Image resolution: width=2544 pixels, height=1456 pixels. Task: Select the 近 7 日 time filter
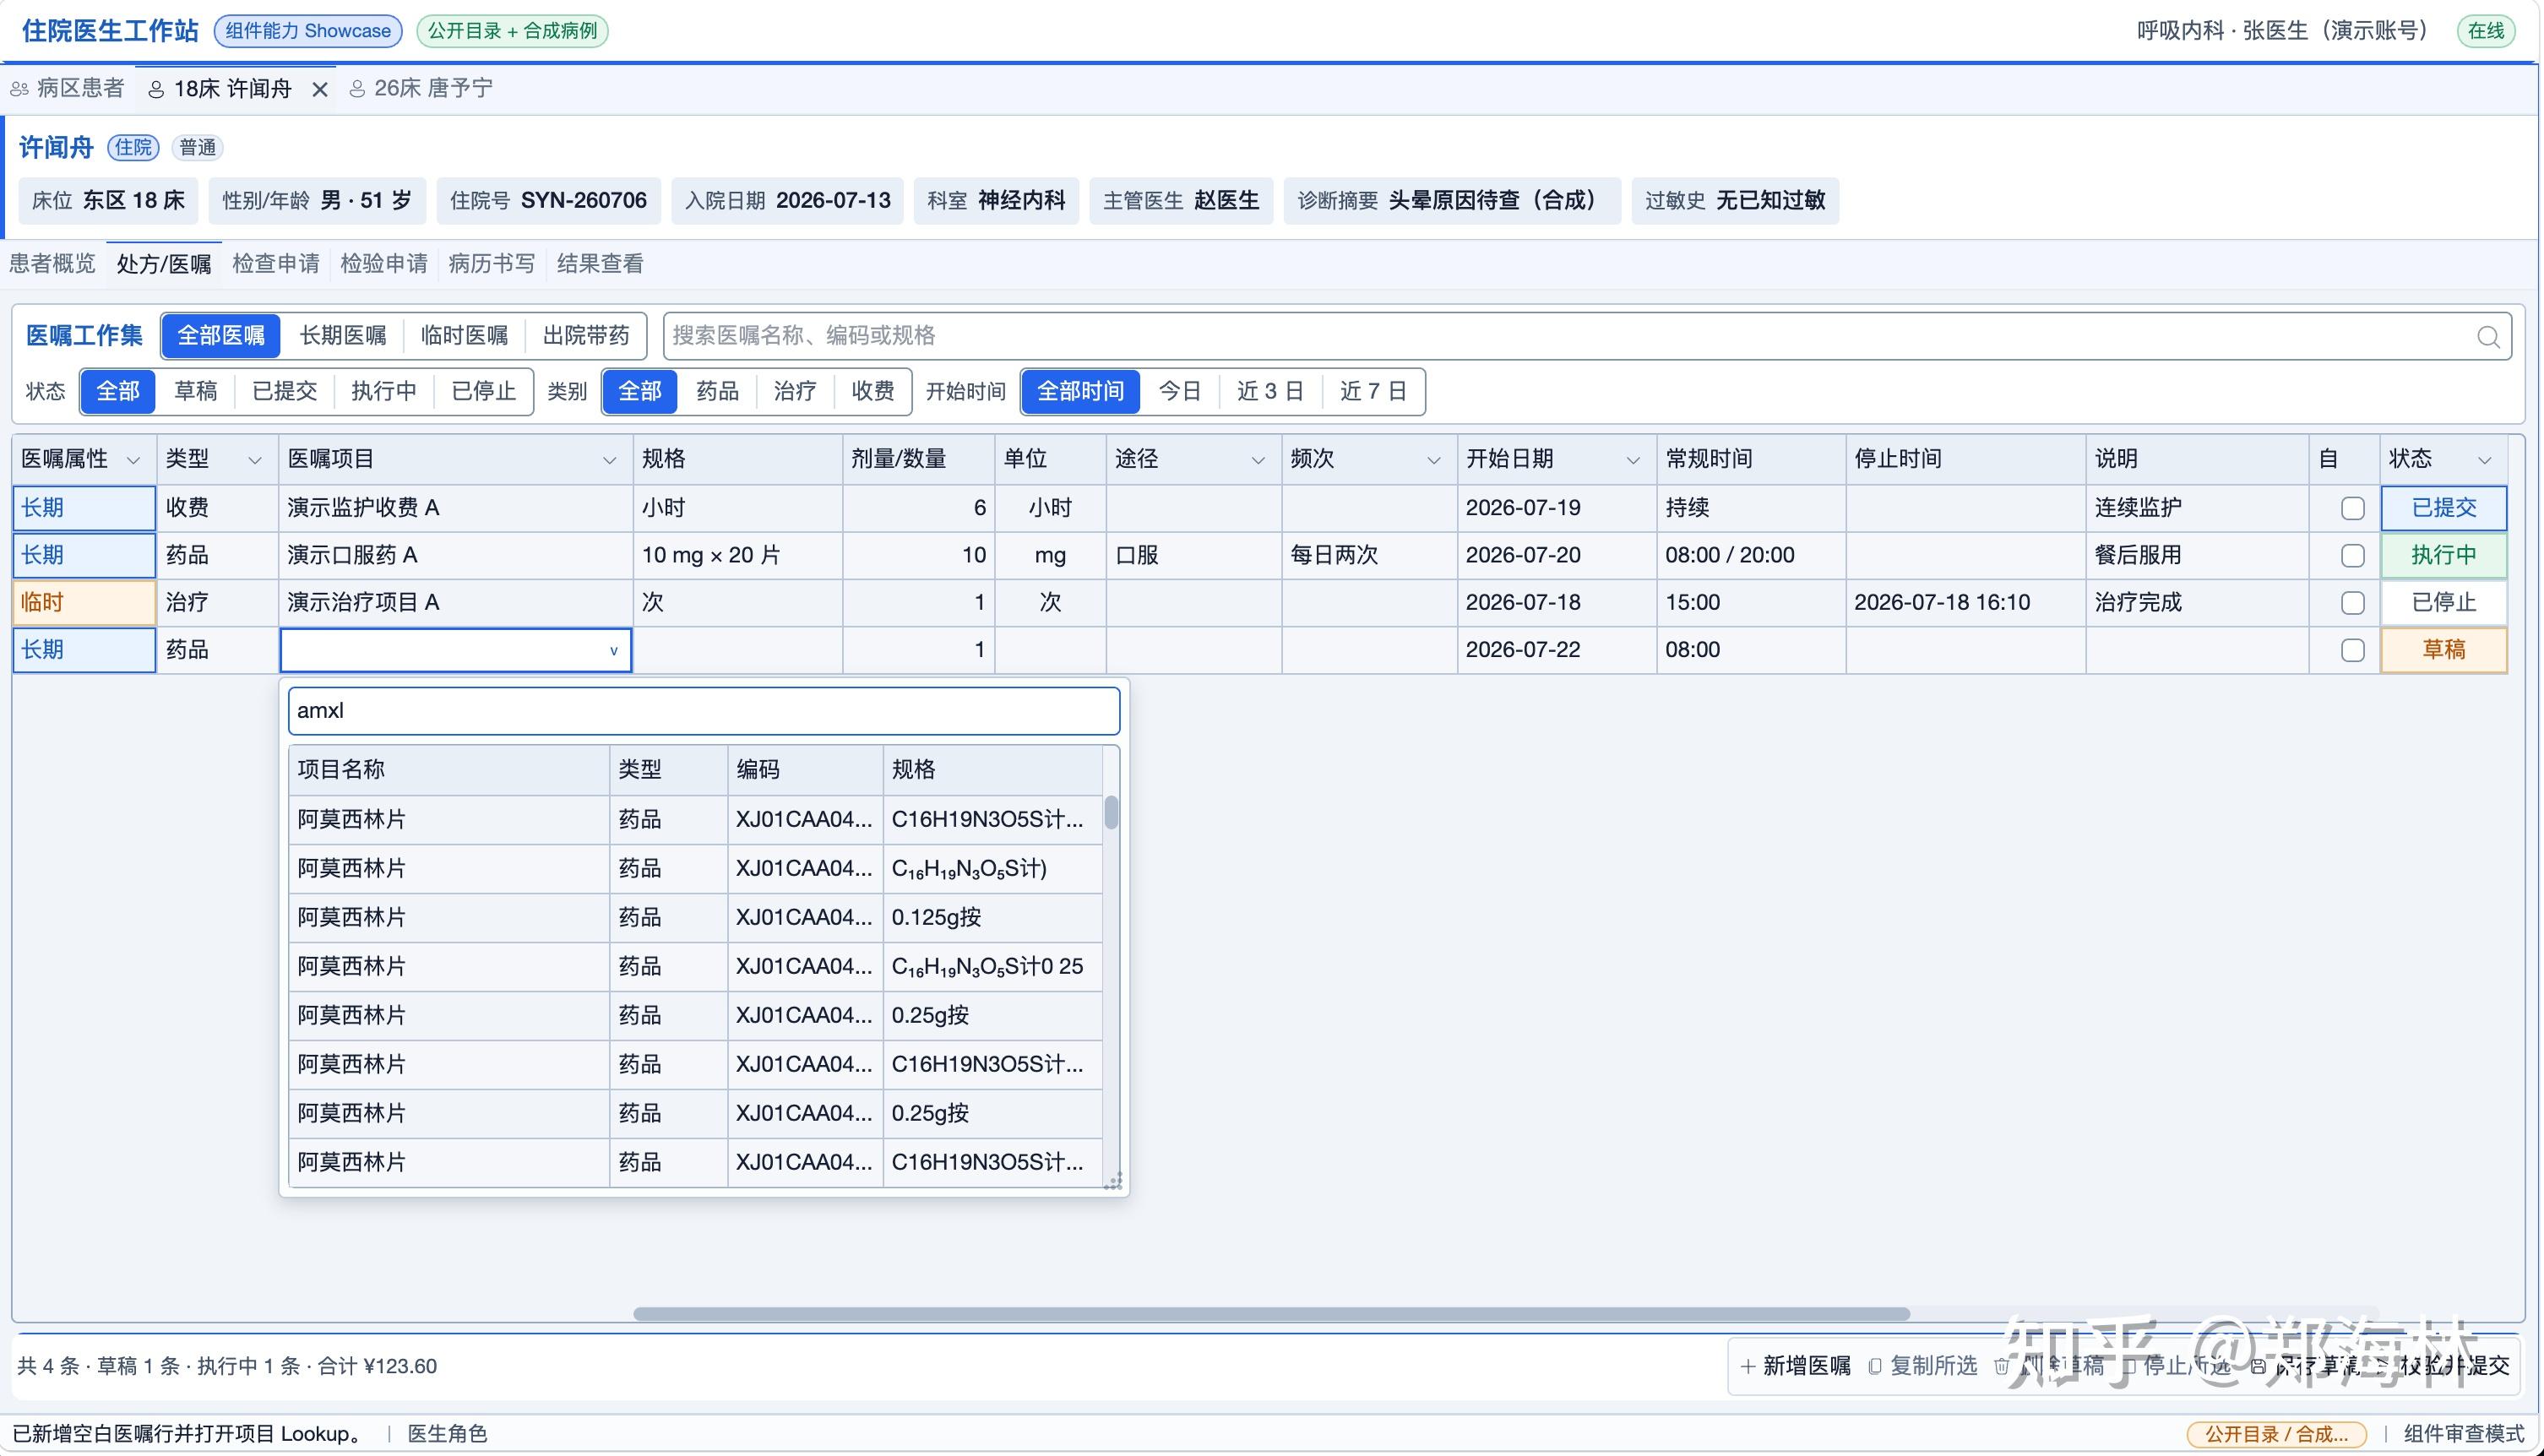pyautogui.click(x=1373, y=391)
